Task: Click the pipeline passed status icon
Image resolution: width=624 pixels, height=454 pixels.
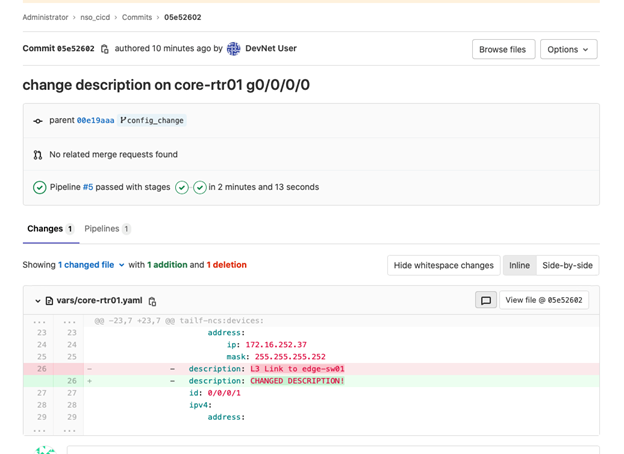Action: click(39, 187)
